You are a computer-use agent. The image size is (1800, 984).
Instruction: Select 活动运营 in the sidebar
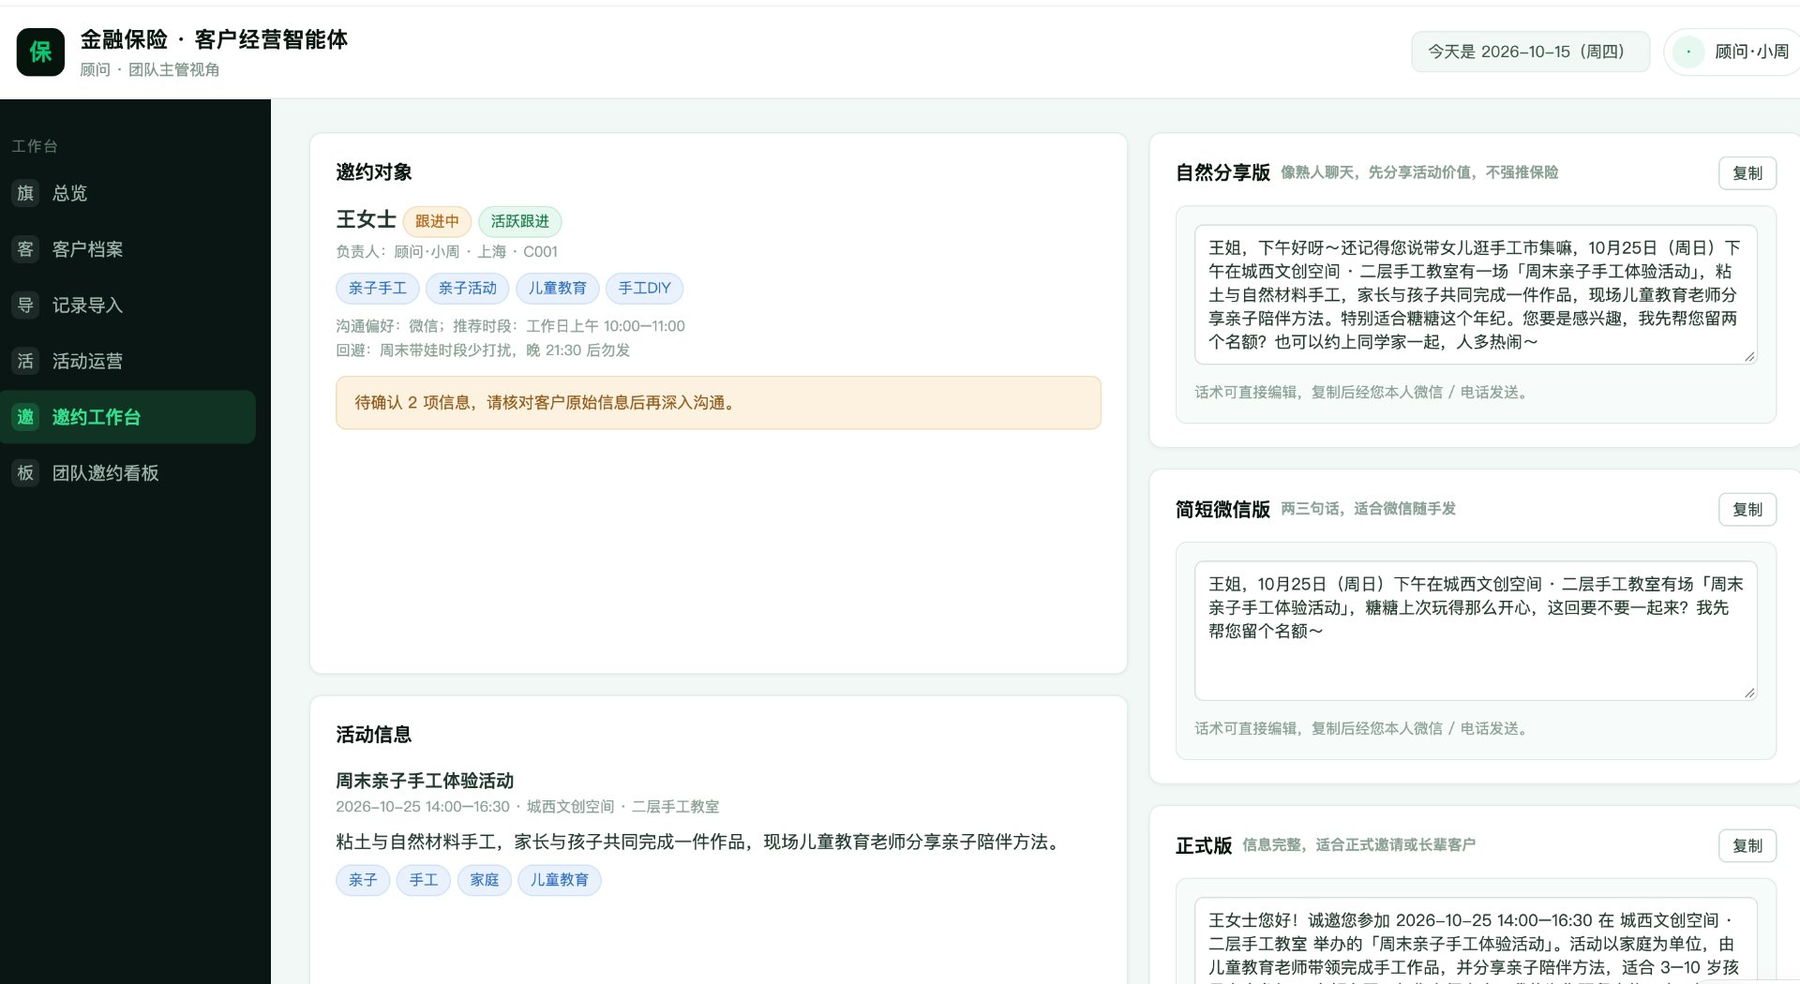click(128, 361)
